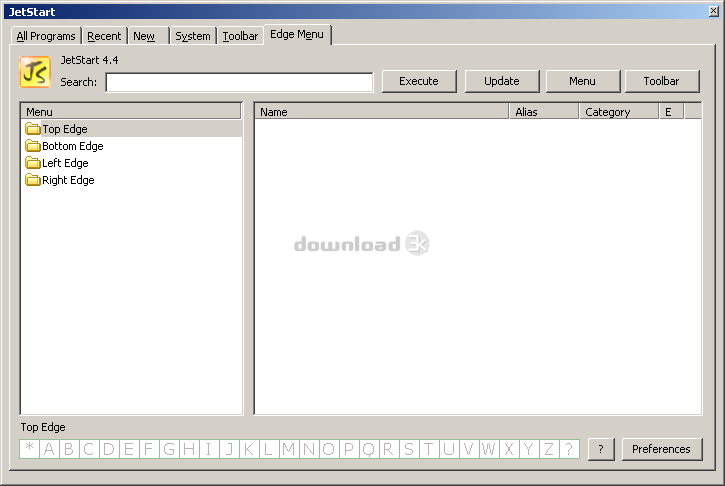The width and height of the screenshot is (725, 486).
Task: Filter by letter Y
Action: (528, 449)
